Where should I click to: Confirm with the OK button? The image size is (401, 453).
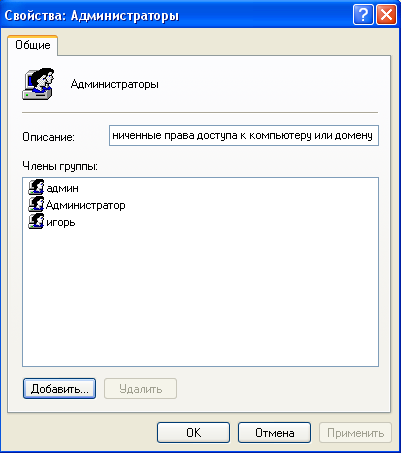(x=193, y=433)
